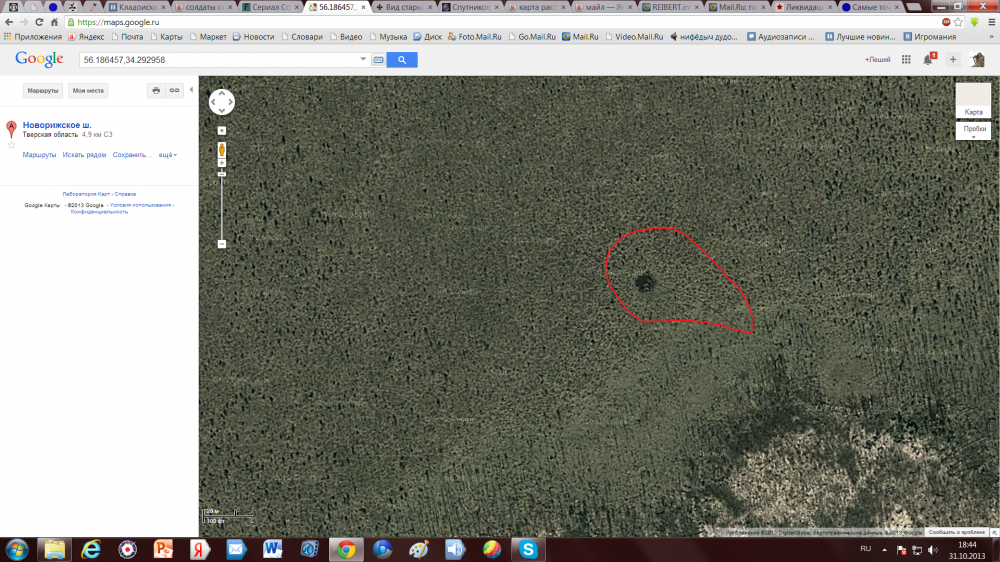Click Маршруты link under the result
Screen dimensions: 1000x562
pos(40,155)
